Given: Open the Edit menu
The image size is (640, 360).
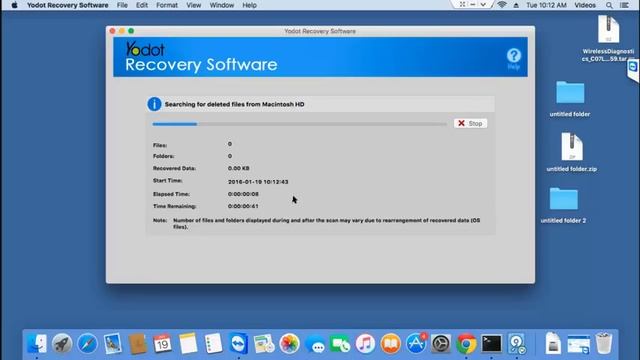Looking at the screenshot, I should 142,5.
